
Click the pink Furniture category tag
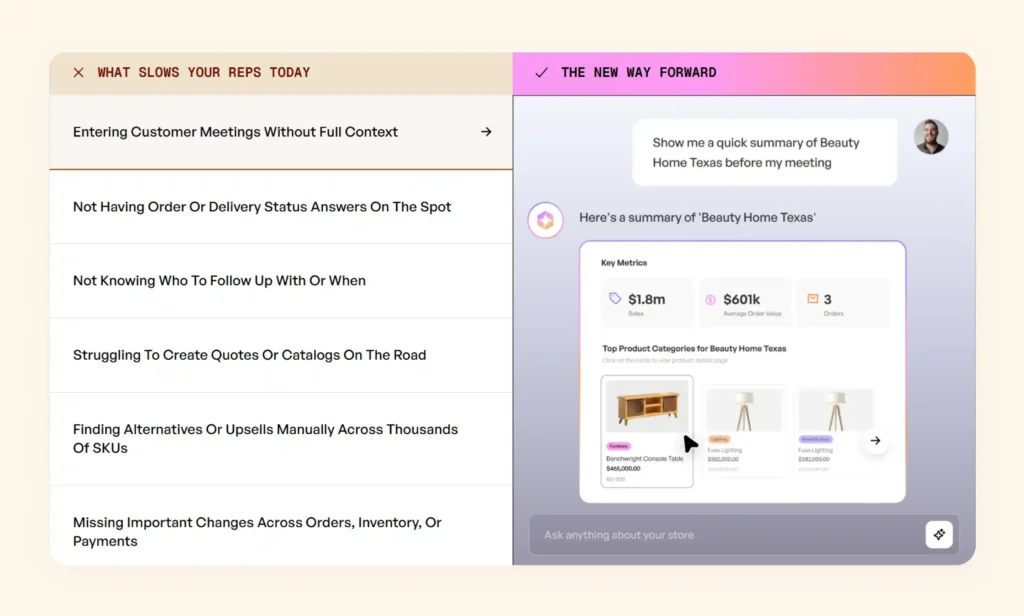click(x=618, y=446)
